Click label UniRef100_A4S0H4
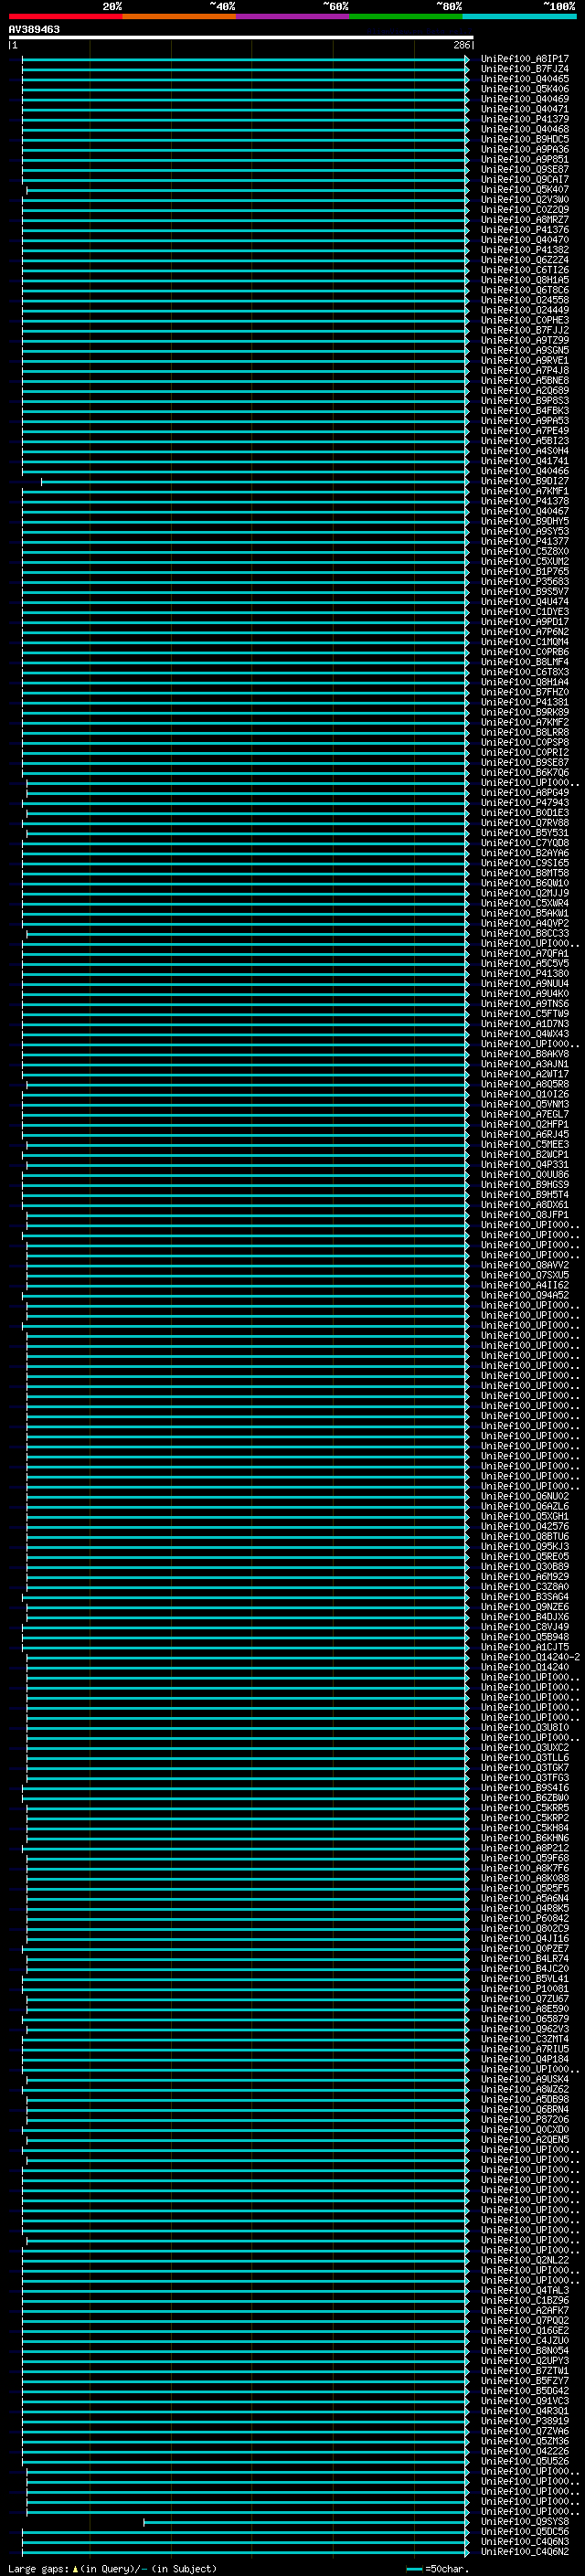 click(x=524, y=451)
